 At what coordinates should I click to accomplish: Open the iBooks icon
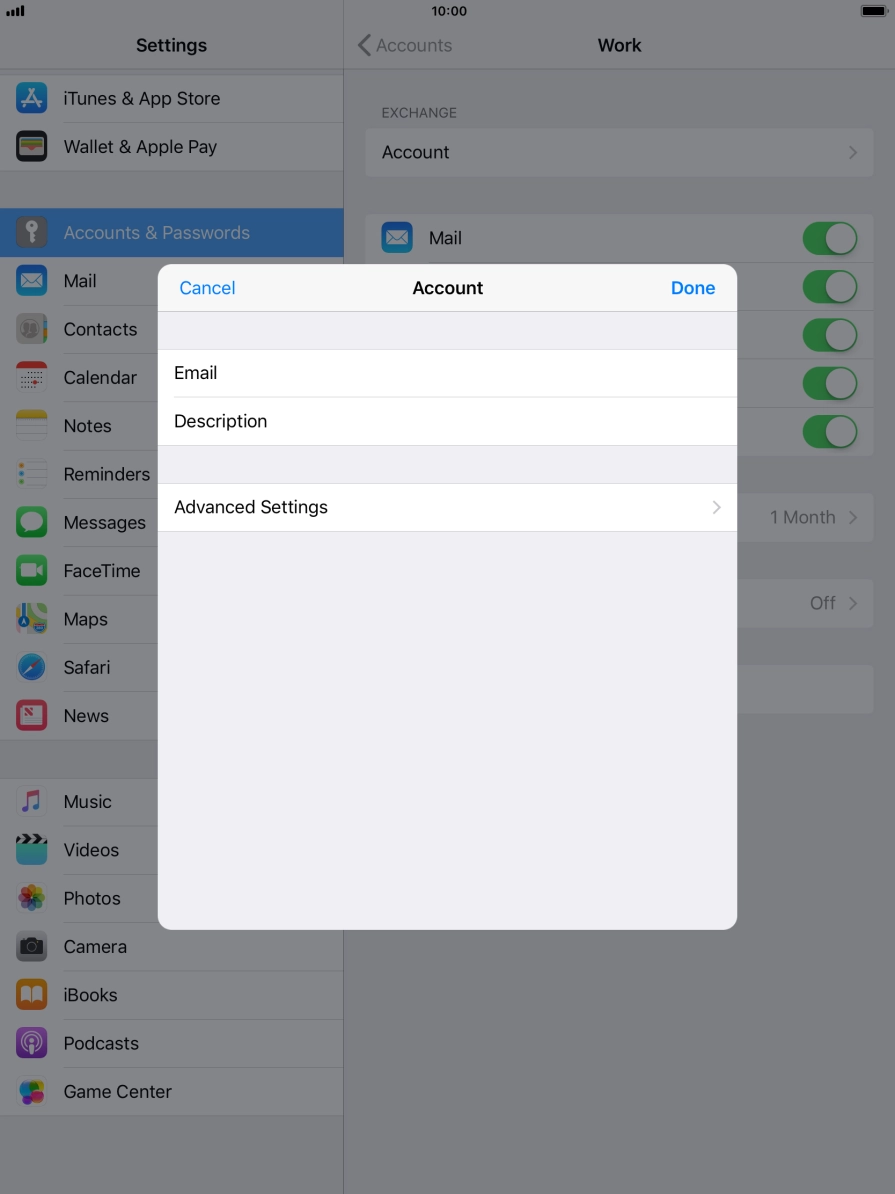pos(31,994)
